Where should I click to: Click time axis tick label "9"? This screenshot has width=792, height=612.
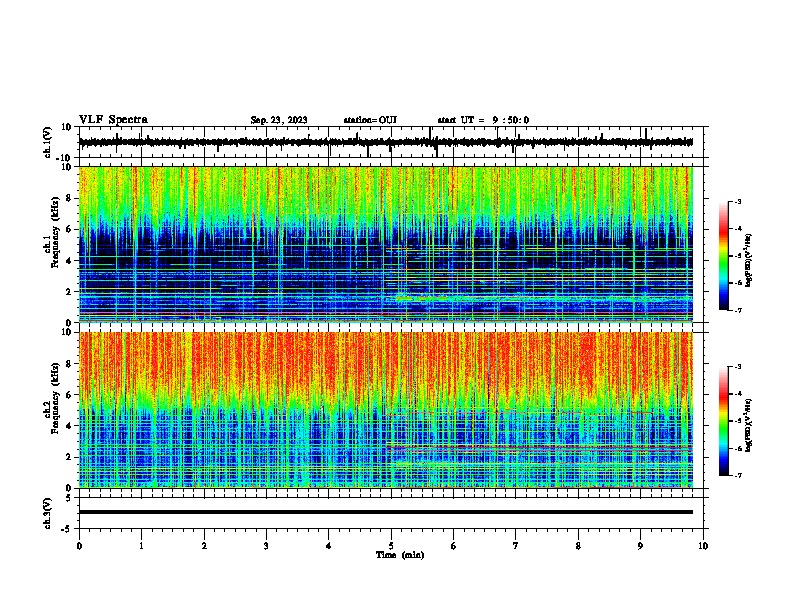click(640, 546)
